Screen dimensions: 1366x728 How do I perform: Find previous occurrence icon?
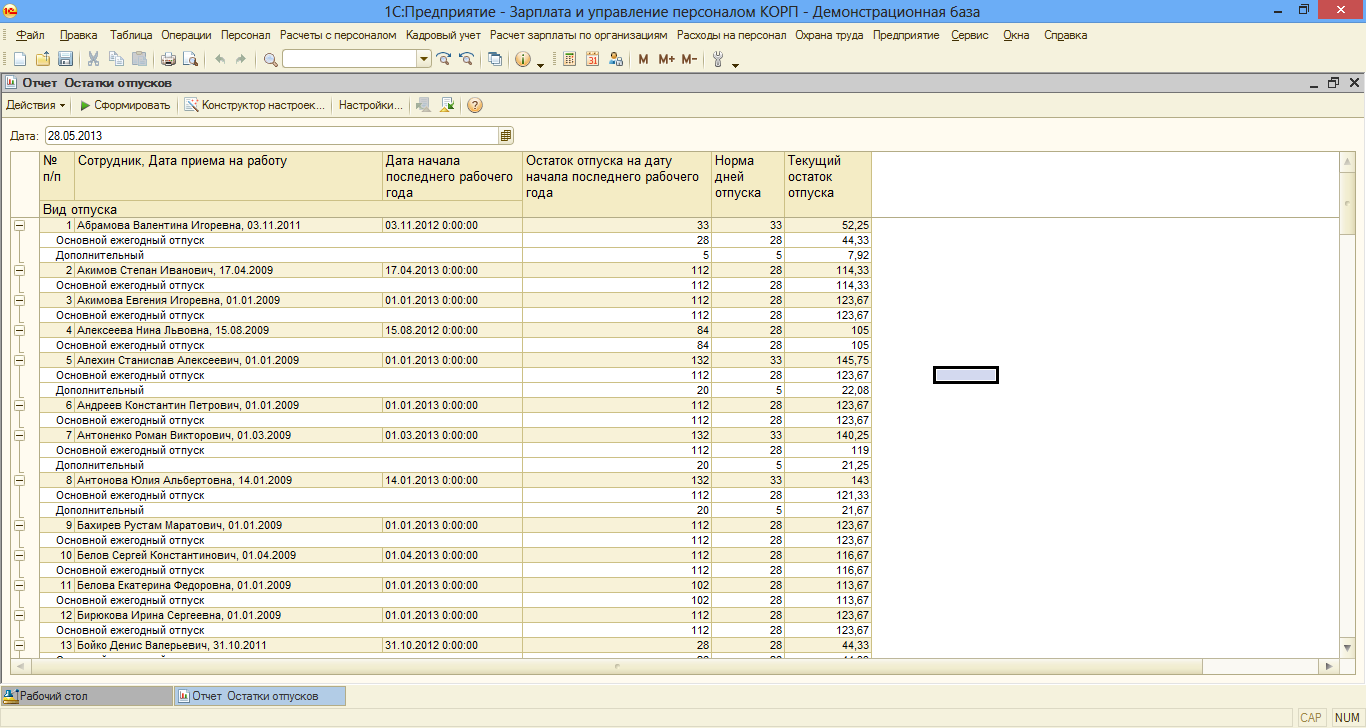pyautogui.click(x=466, y=60)
